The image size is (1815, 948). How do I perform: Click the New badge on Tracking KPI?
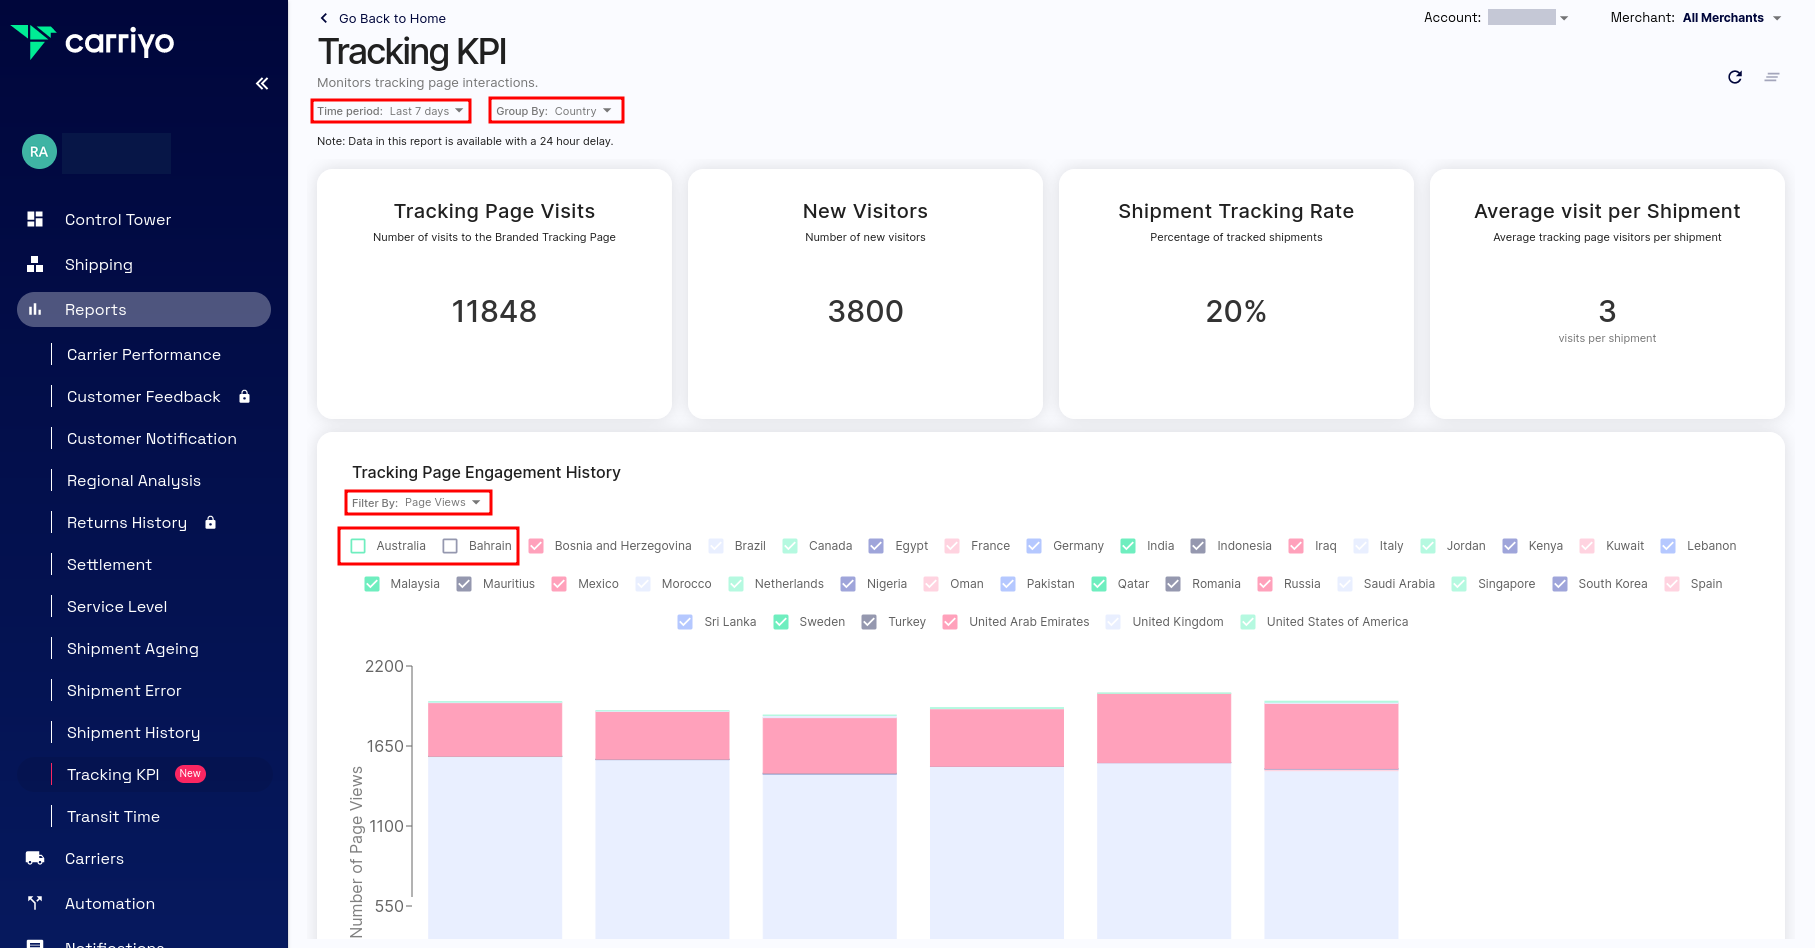[190, 774]
